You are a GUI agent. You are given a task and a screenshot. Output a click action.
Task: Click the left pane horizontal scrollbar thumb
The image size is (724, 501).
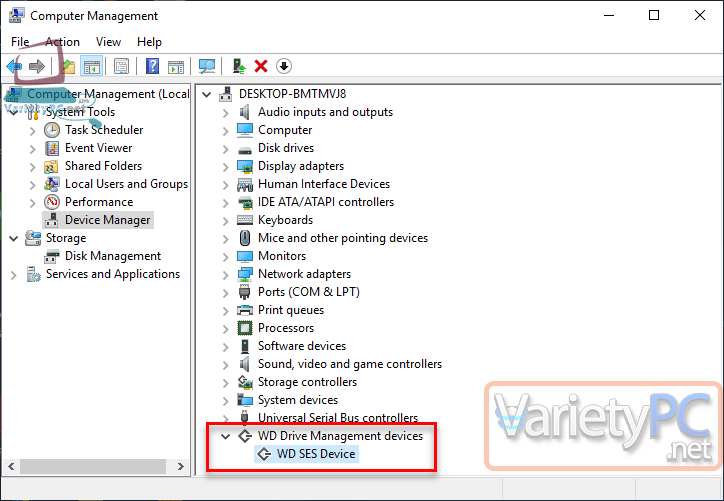coord(93,466)
